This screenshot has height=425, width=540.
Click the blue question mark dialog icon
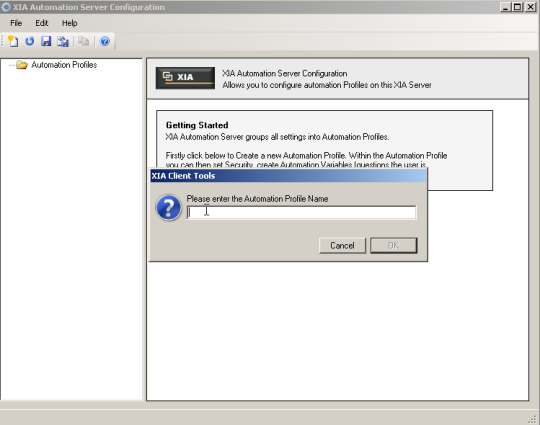coord(168,207)
